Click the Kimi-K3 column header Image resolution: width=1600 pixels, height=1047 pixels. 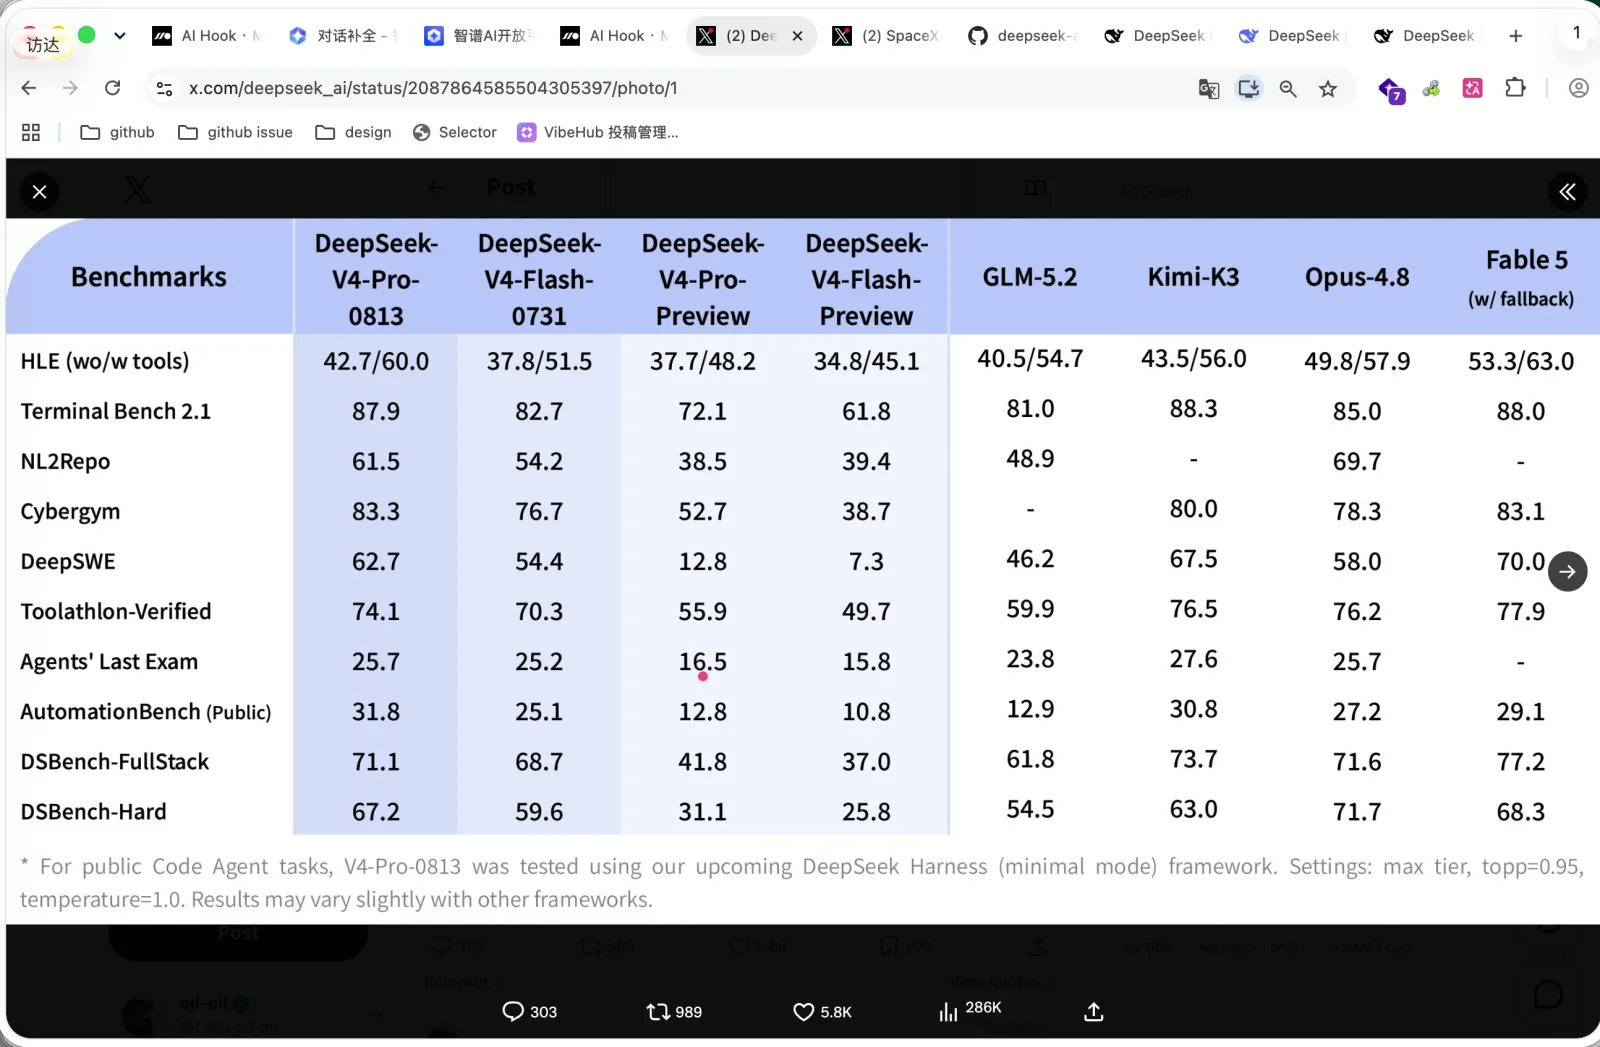coord(1193,277)
